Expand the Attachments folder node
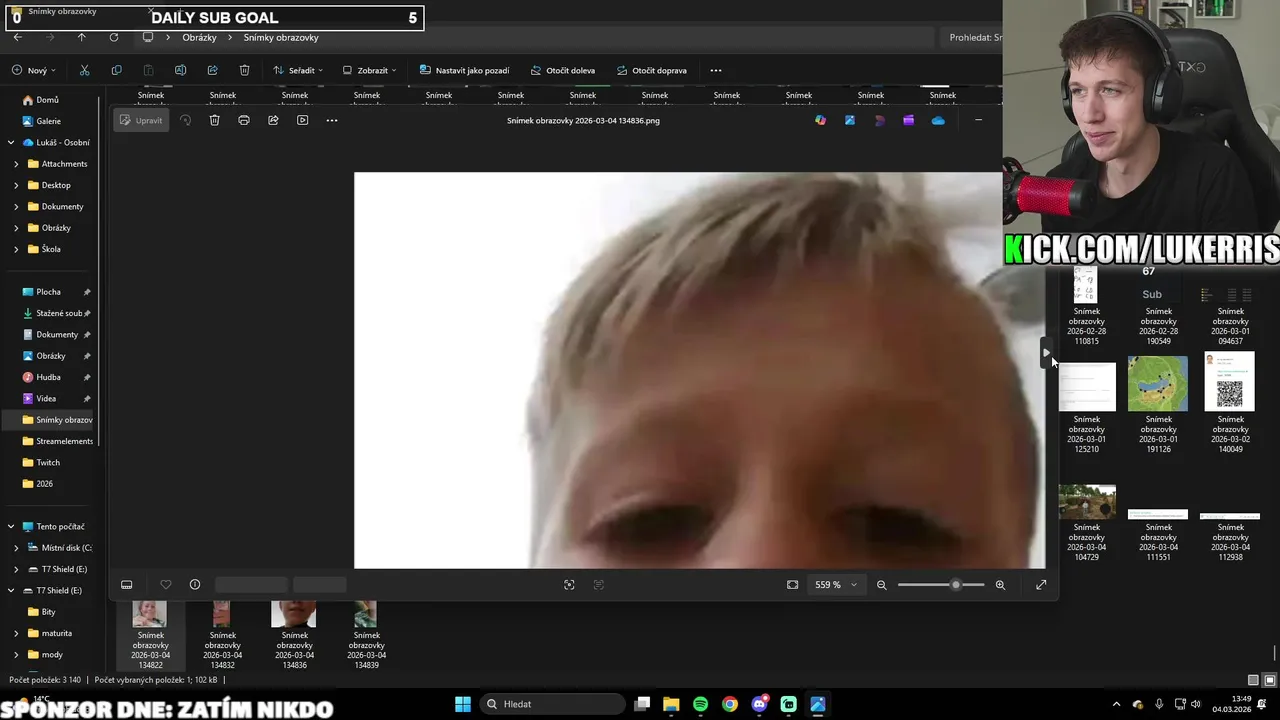Viewport: 1280px width, 720px height. click(x=15, y=164)
